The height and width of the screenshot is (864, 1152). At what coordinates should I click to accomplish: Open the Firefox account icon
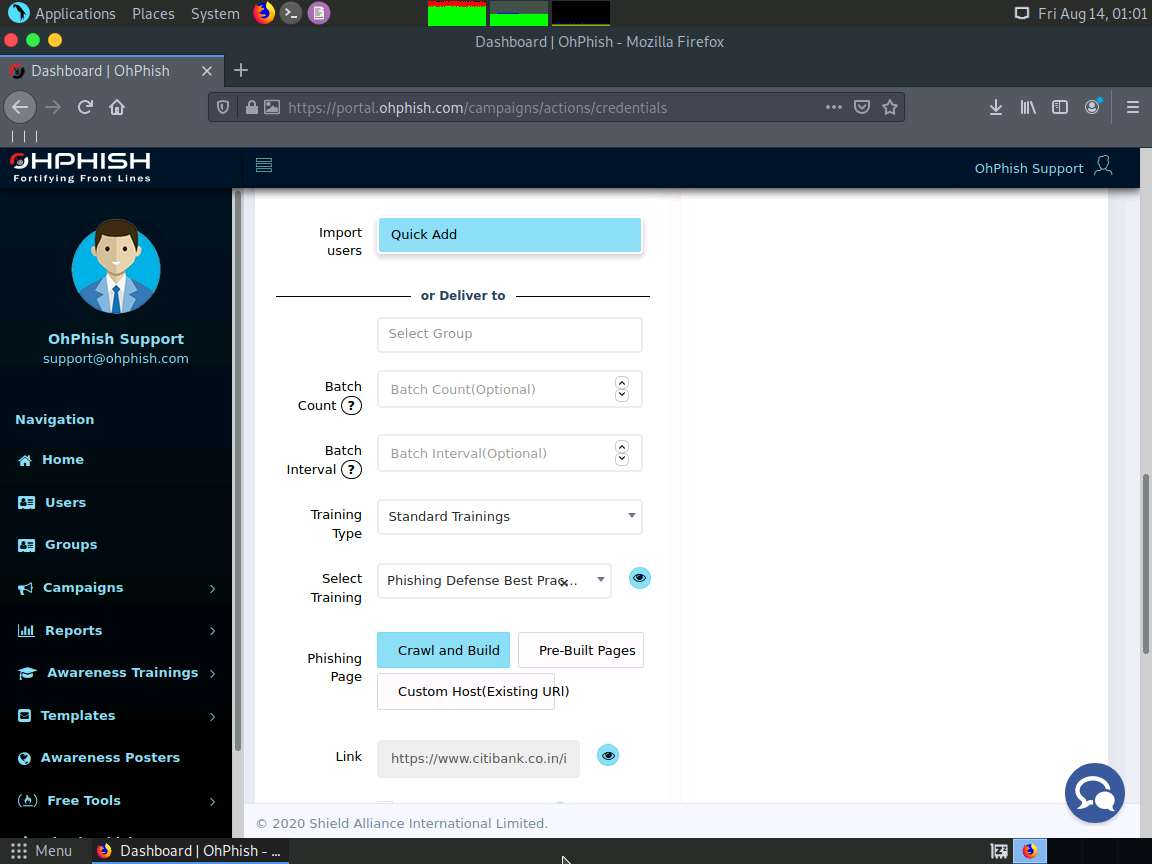tap(1092, 107)
